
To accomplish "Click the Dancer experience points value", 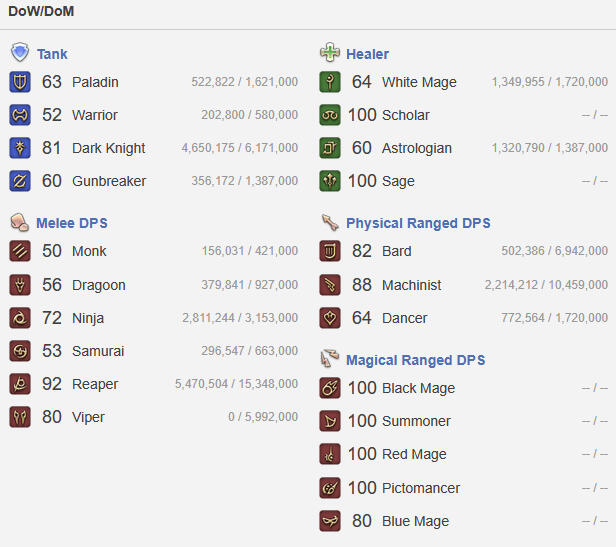I will 555,318.
